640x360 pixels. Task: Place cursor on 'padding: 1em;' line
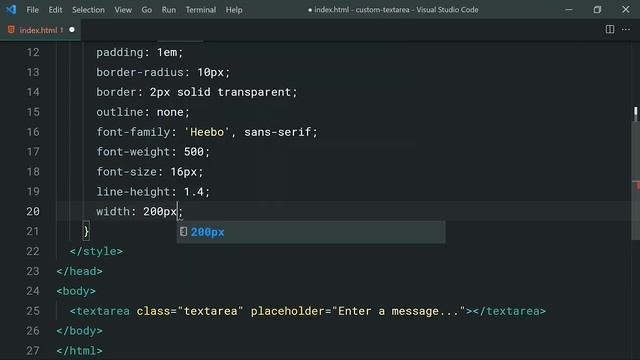pyautogui.click(x=140, y=52)
